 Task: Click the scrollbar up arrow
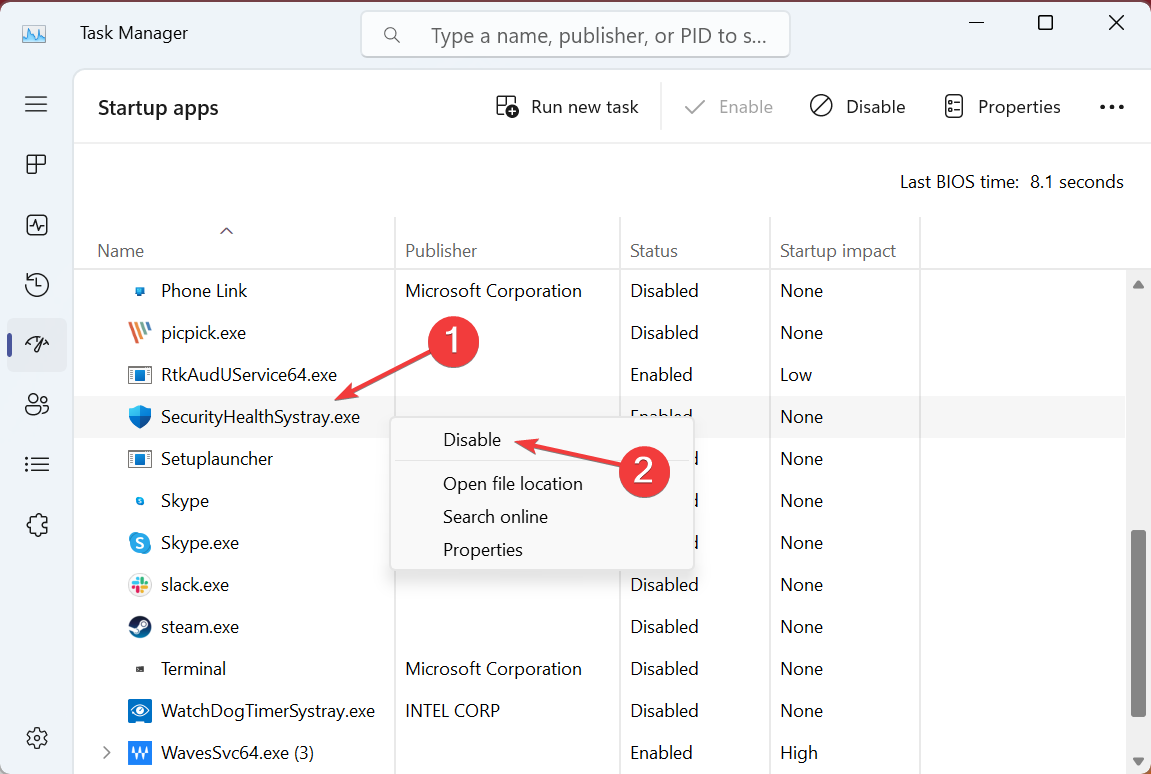tap(1139, 285)
